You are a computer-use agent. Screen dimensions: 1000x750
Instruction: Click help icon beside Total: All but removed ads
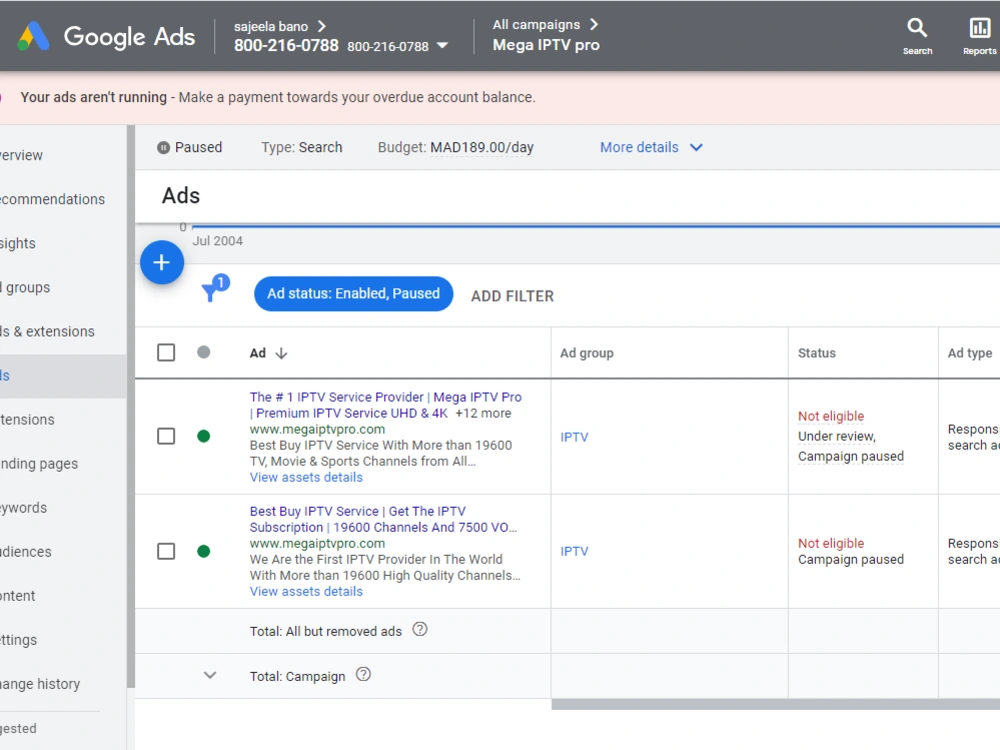coord(420,629)
